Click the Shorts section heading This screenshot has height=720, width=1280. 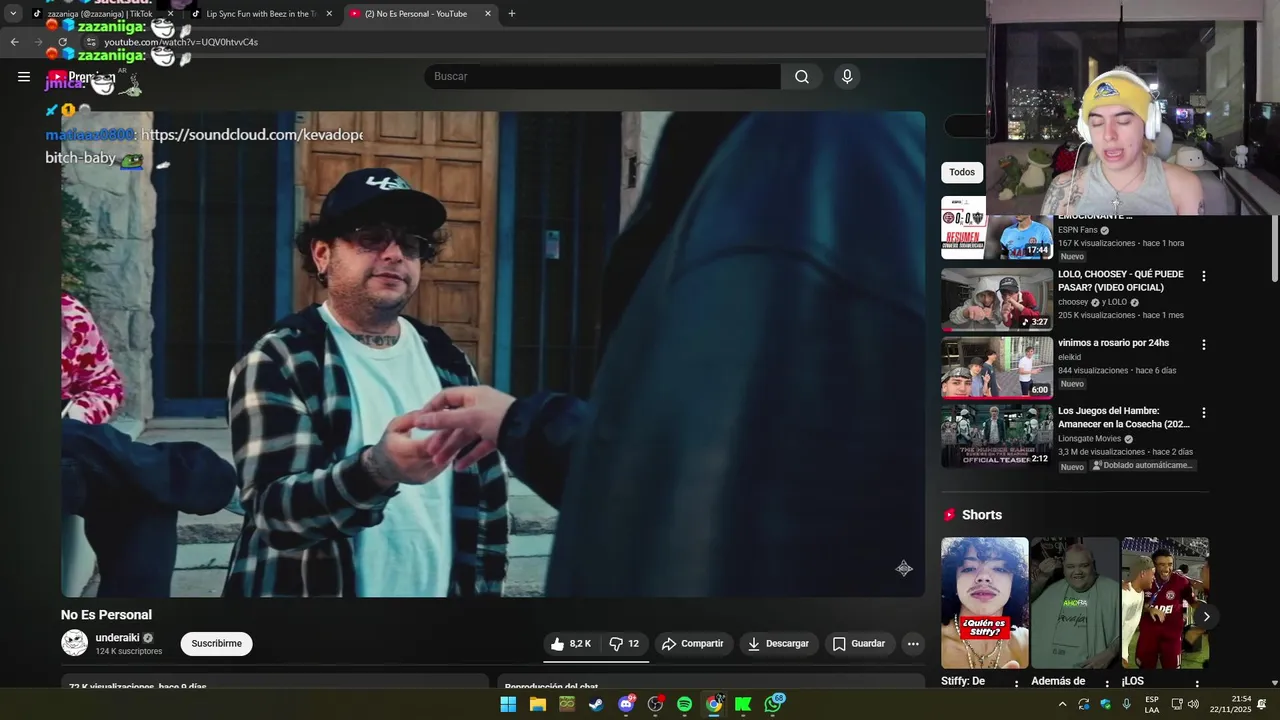tap(982, 515)
